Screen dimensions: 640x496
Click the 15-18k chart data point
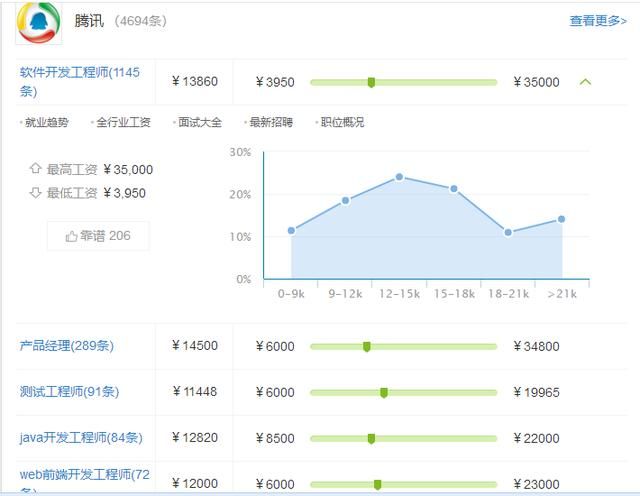pyautogui.click(x=454, y=189)
